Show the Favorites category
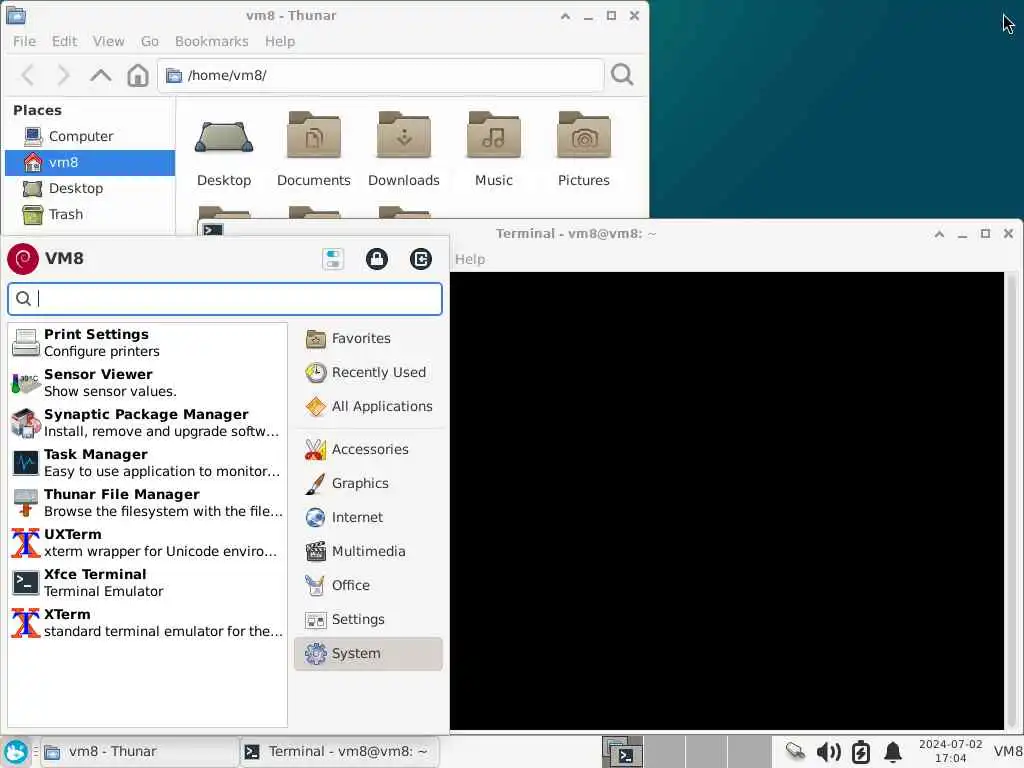This screenshot has height=768, width=1024. (x=368, y=338)
